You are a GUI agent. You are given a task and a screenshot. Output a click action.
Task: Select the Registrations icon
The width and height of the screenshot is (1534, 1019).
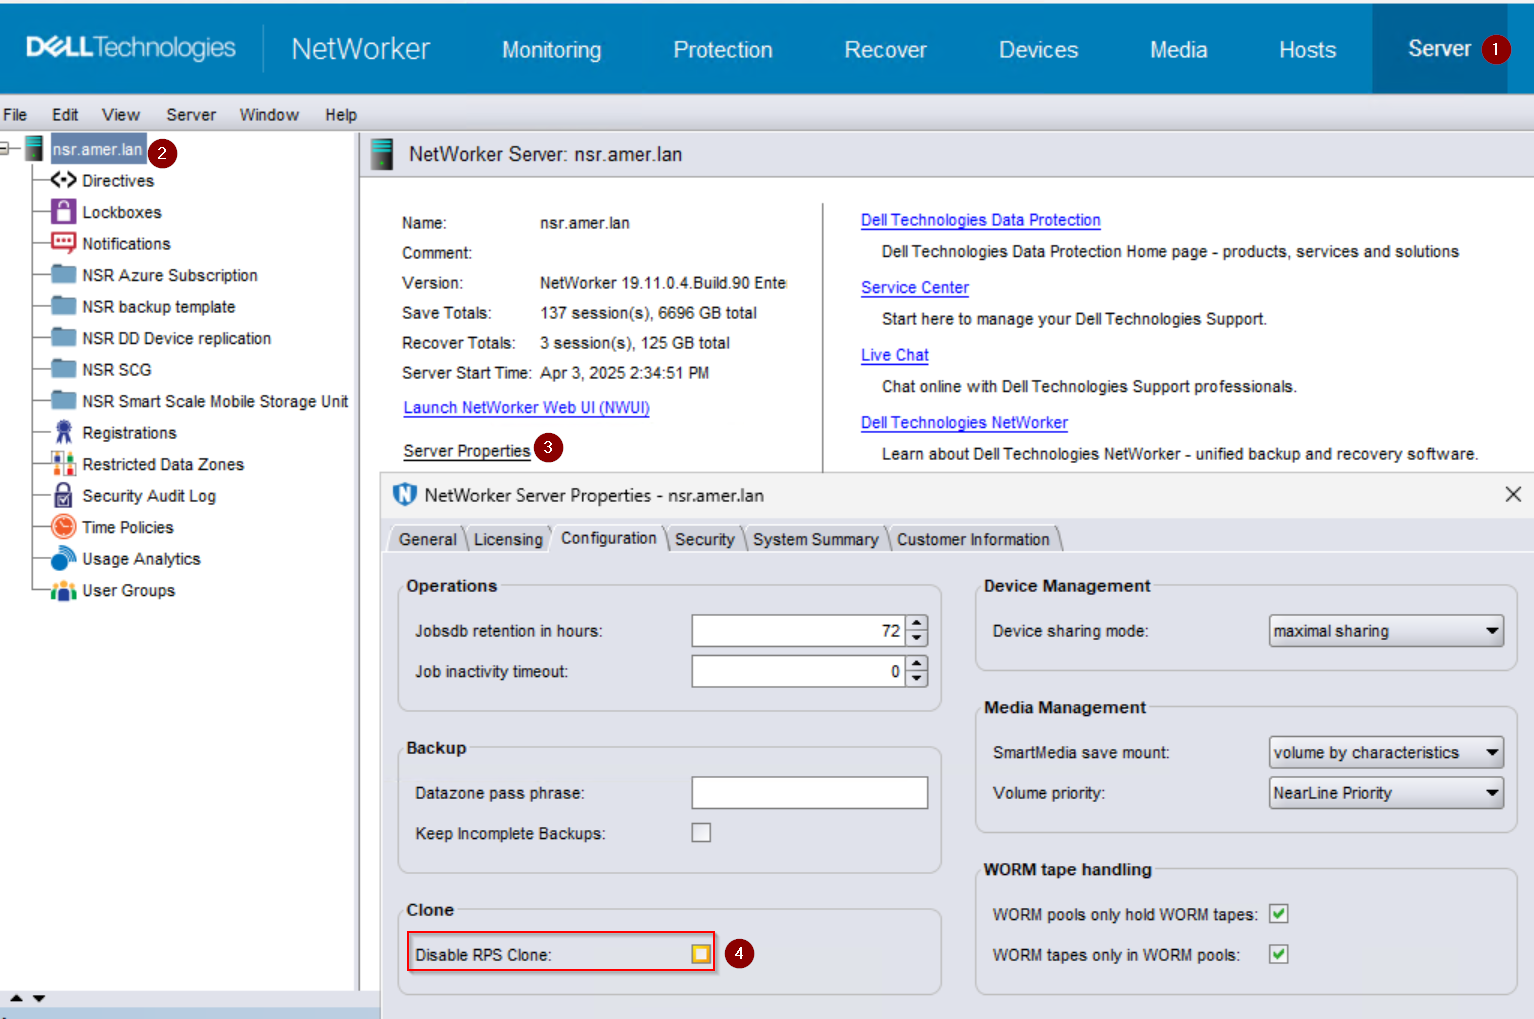pyautogui.click(x=62, y=432)
